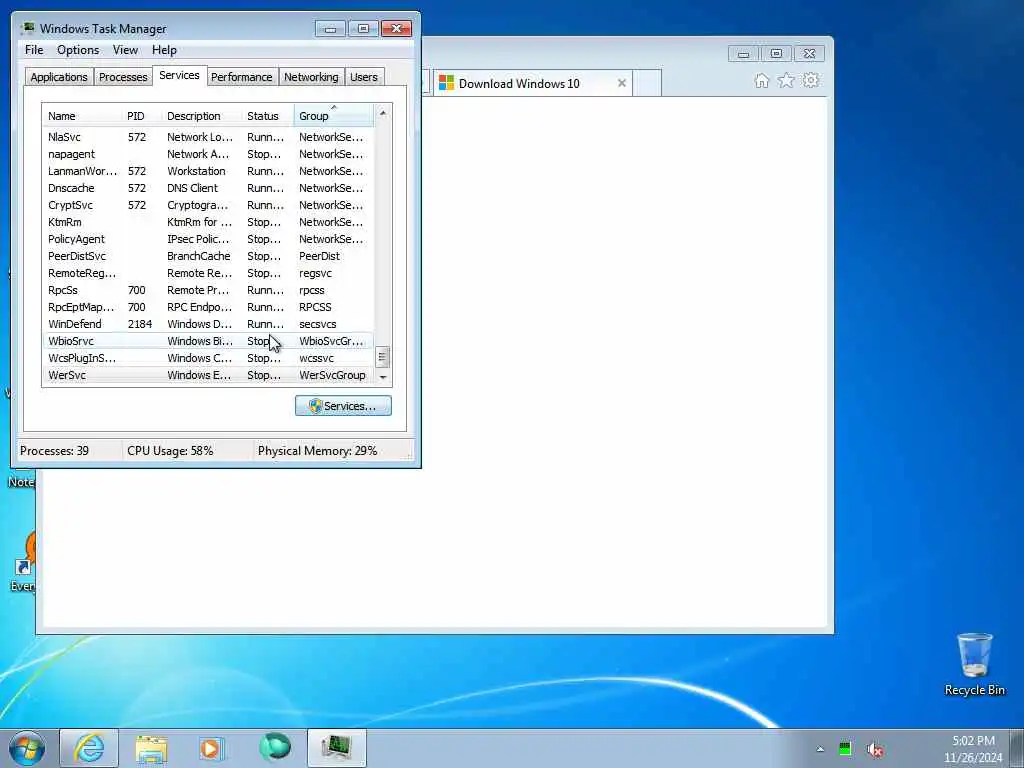Open the View menu

[125, 50]
